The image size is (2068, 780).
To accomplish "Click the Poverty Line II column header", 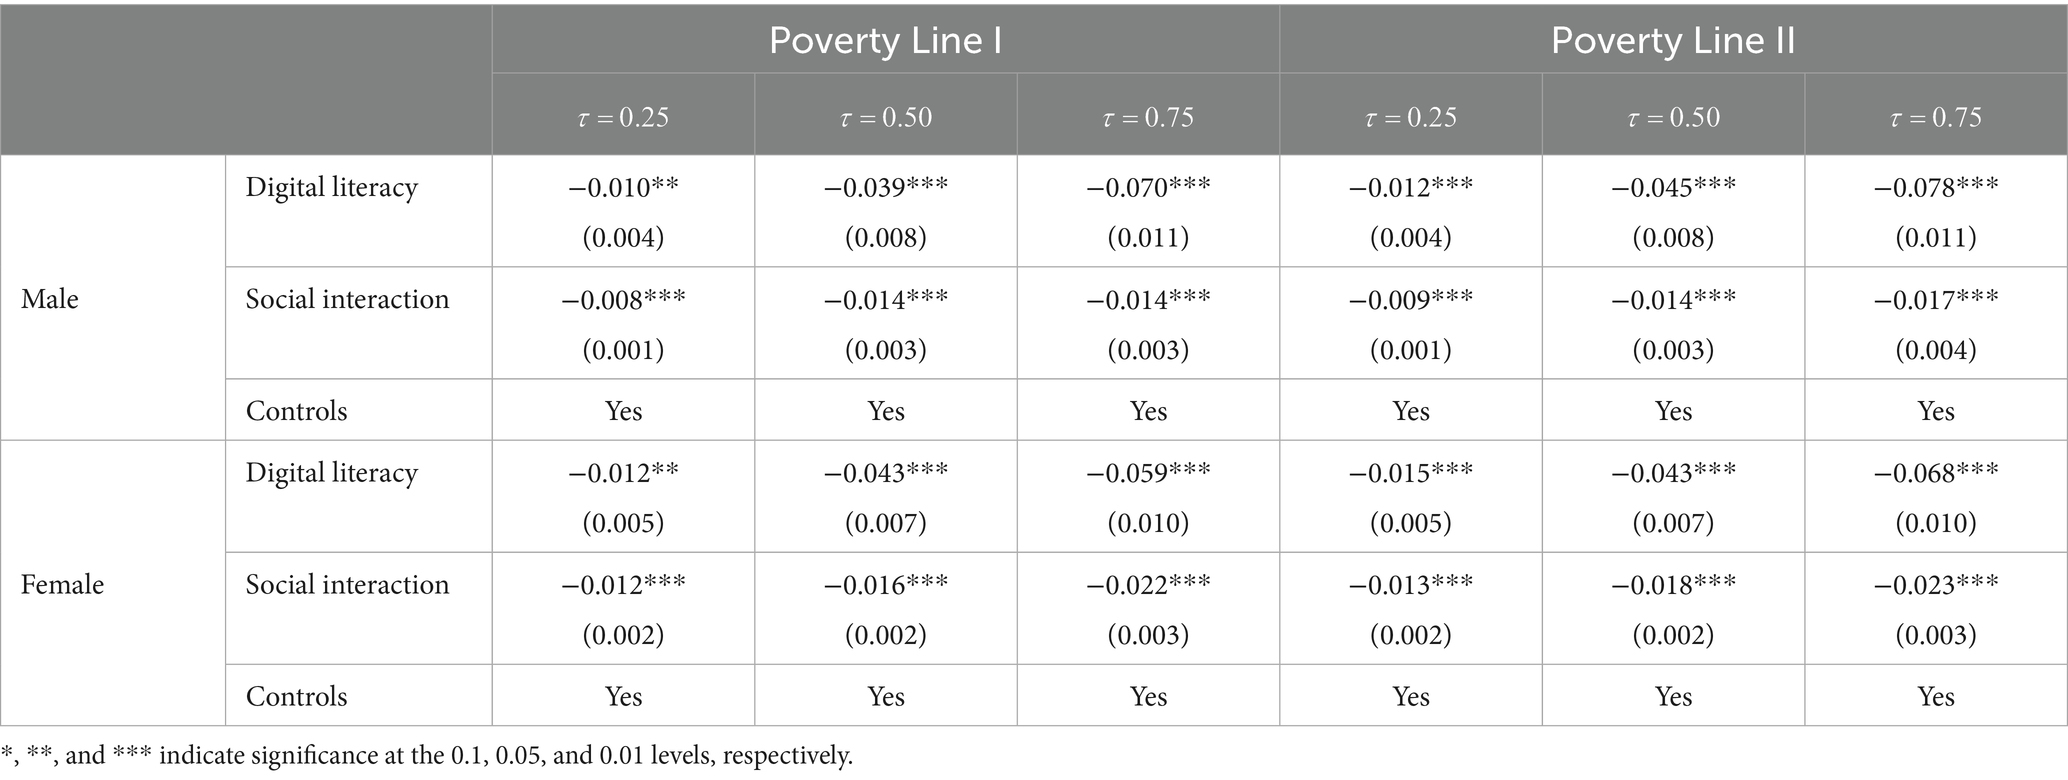I will [x=1672, y=41].
